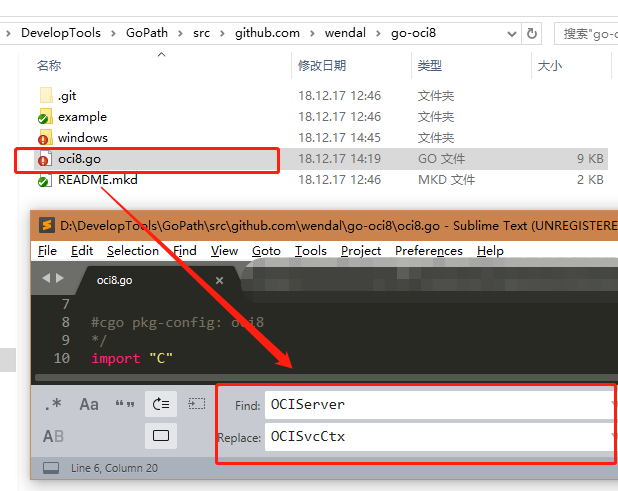Open the File menu in Sublime Text
The width and height of the screenshot is (618, 491).
(x=47, y=251)
